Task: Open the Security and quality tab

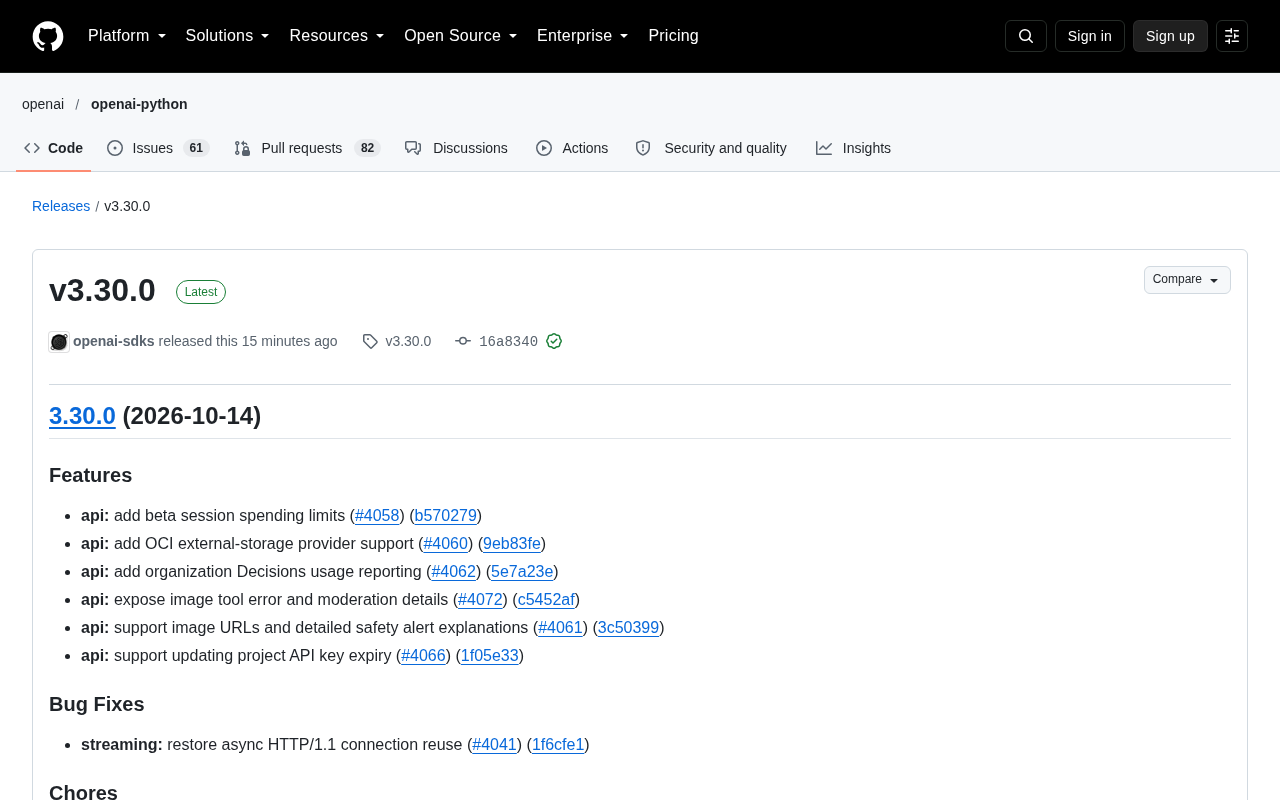Action: tap(711, 148)
